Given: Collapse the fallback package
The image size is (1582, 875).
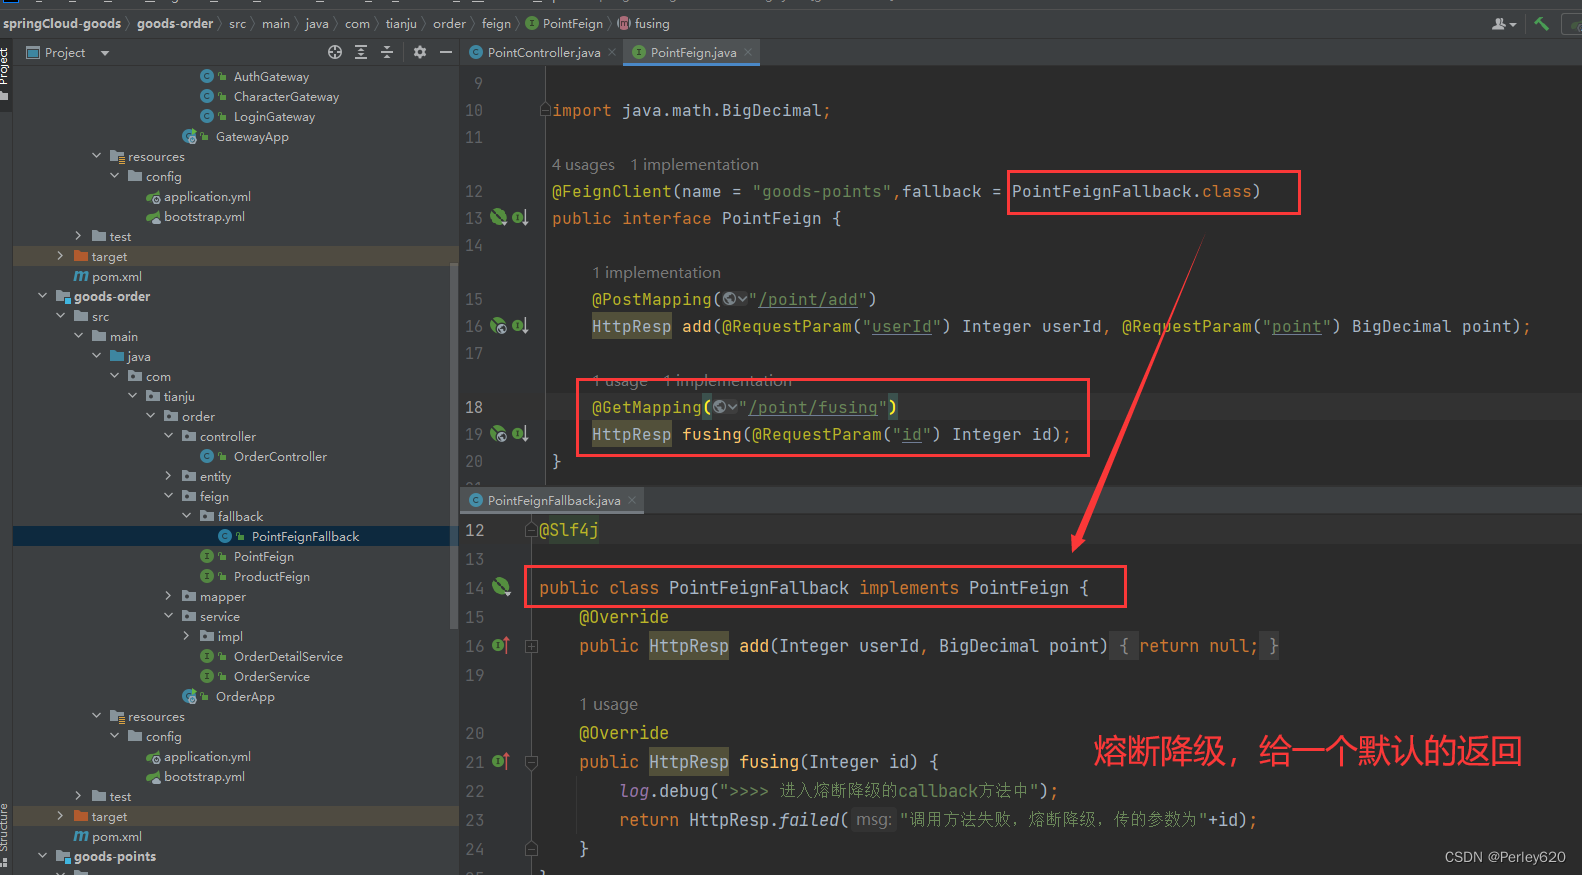Looking at the screenshot, I should [186, 516].
